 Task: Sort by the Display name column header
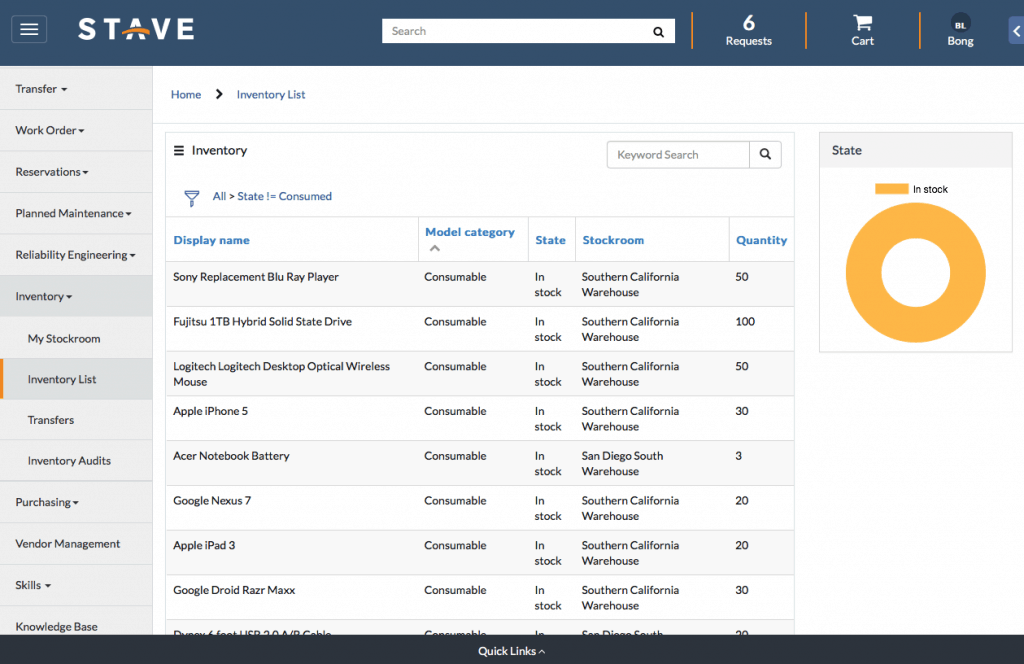click(211, 240)
